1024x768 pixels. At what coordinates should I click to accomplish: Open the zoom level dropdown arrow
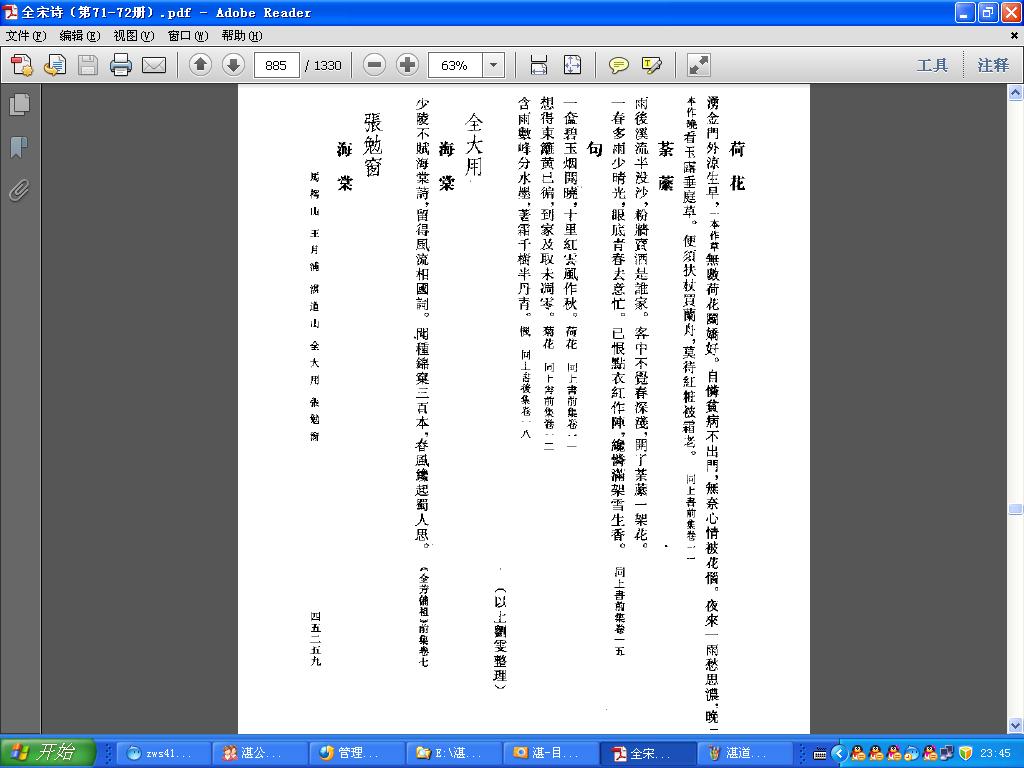click(x=494, y=65)
